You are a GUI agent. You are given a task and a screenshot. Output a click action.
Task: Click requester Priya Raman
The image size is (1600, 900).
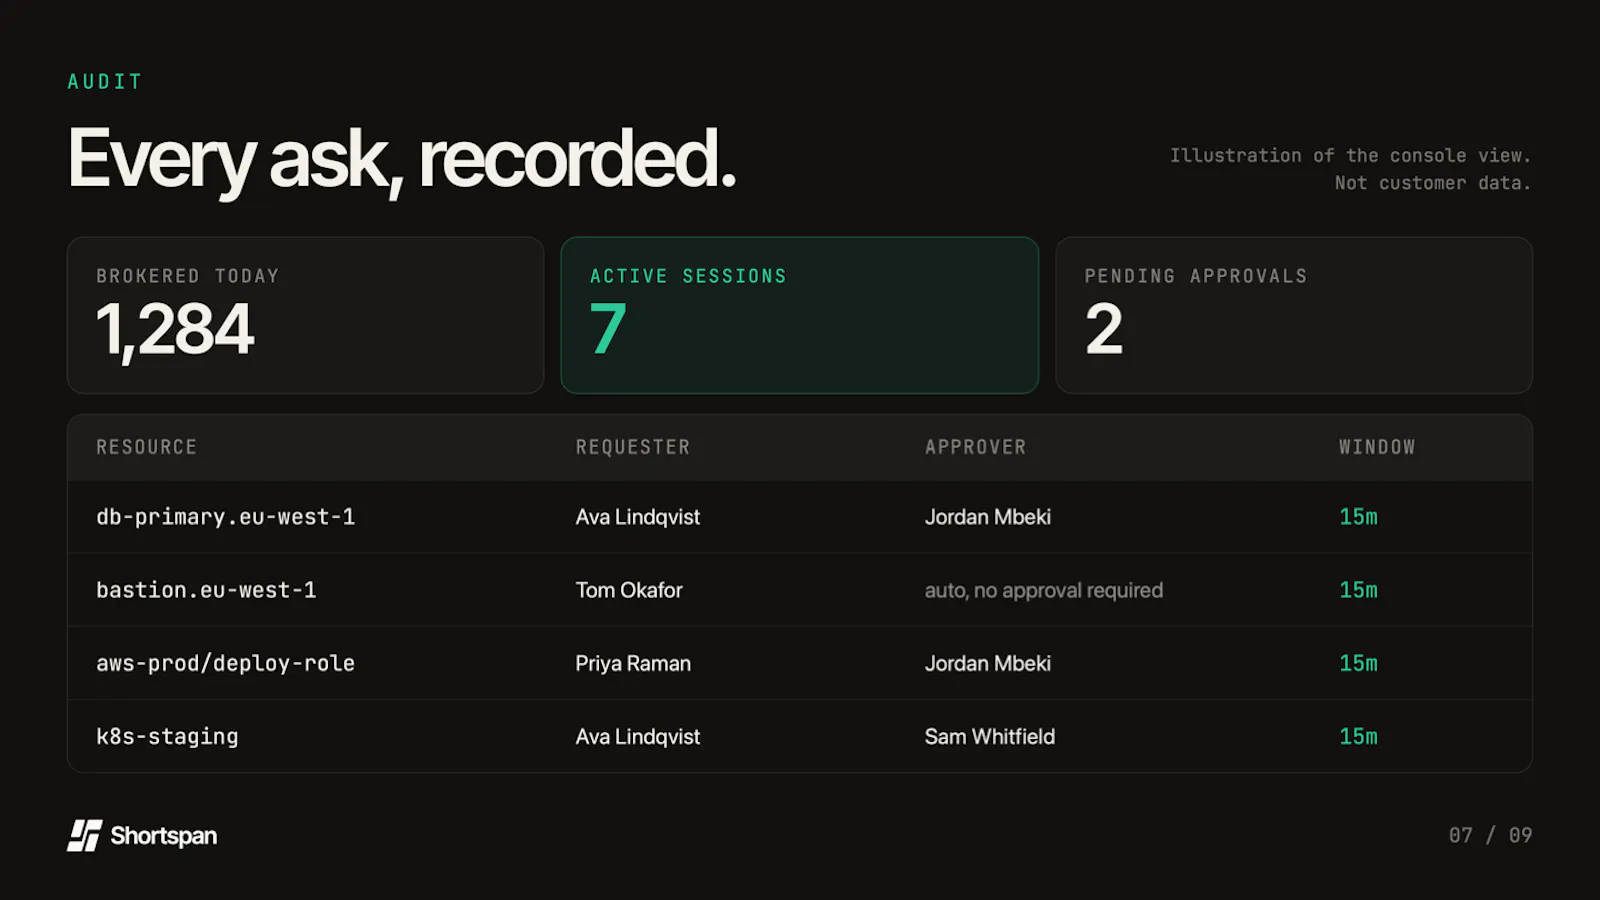pyautogui.click(x=633, y=663)
